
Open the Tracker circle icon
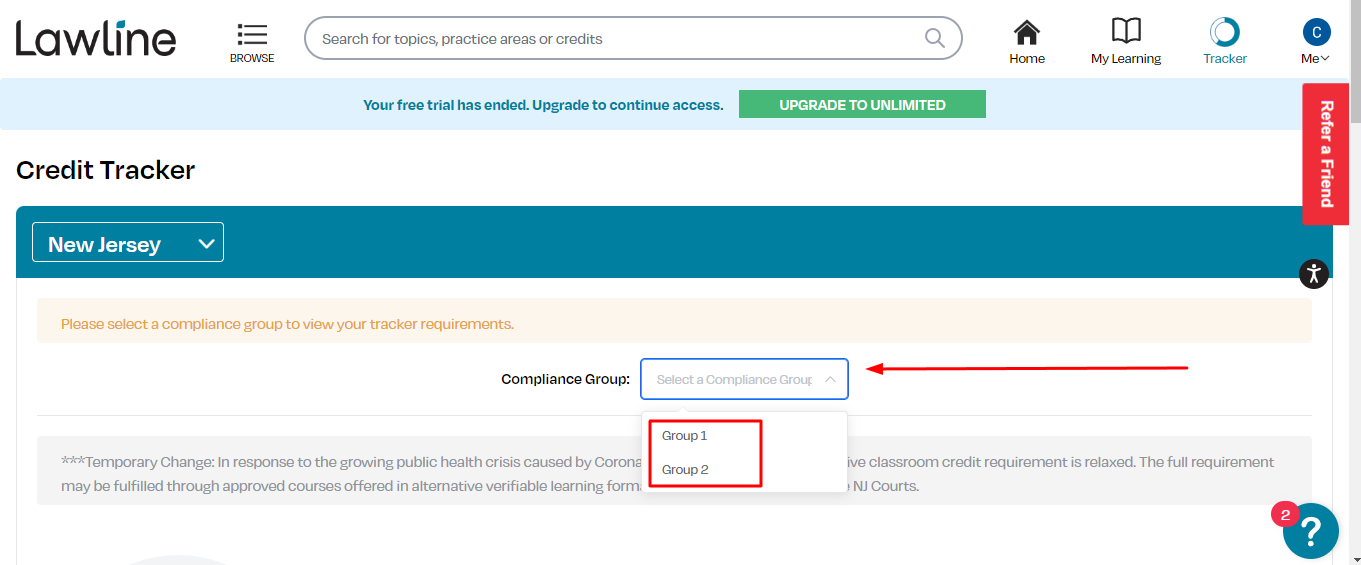pos(1224,32)
